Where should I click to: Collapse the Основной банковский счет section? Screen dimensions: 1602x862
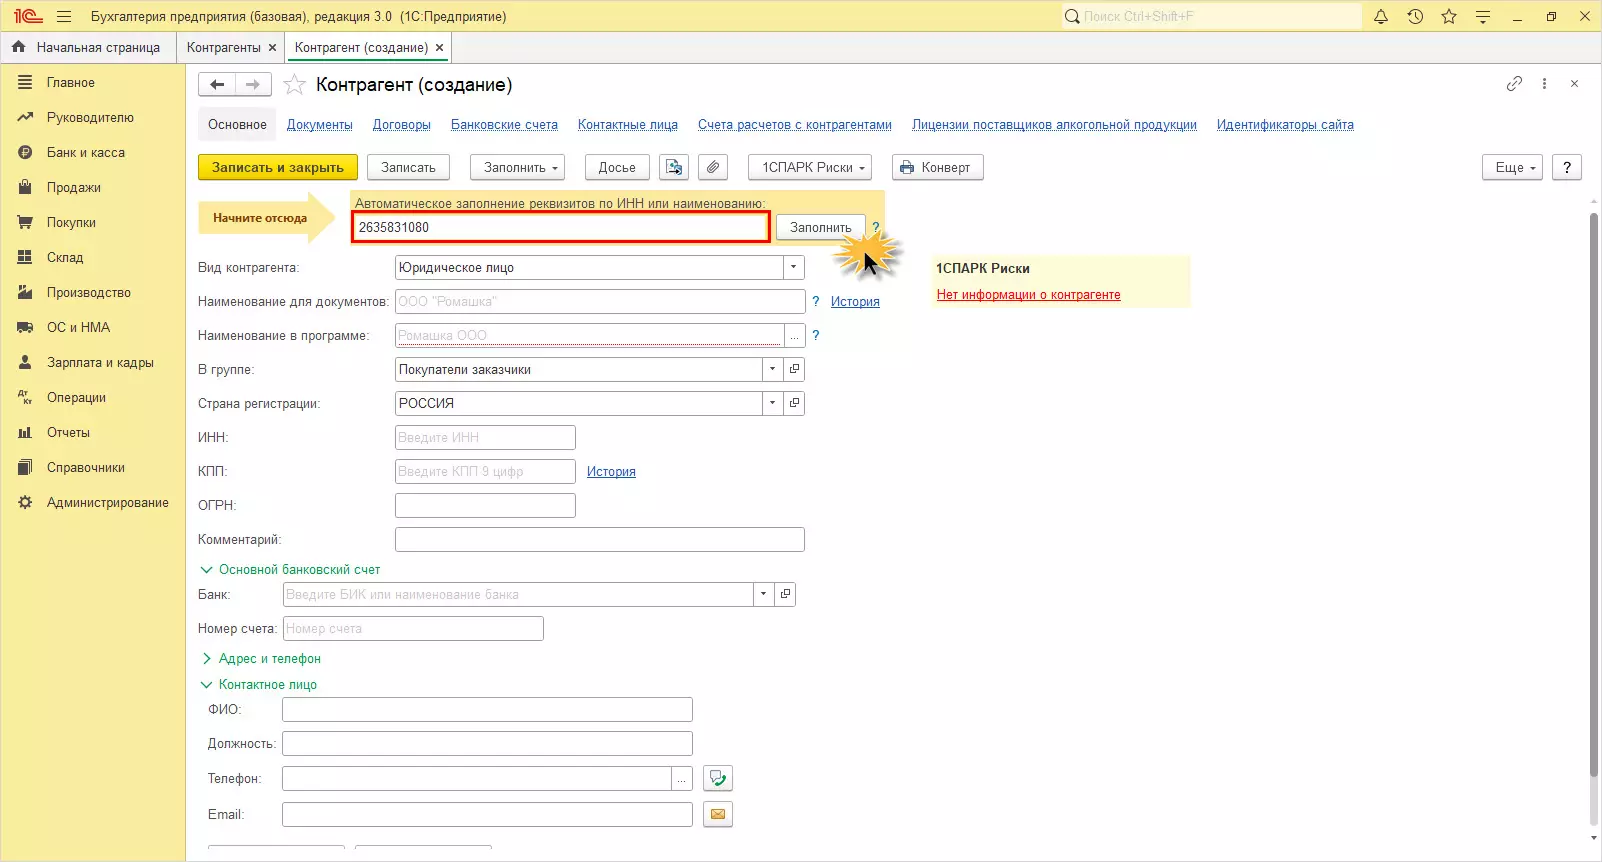pos(290,570)
